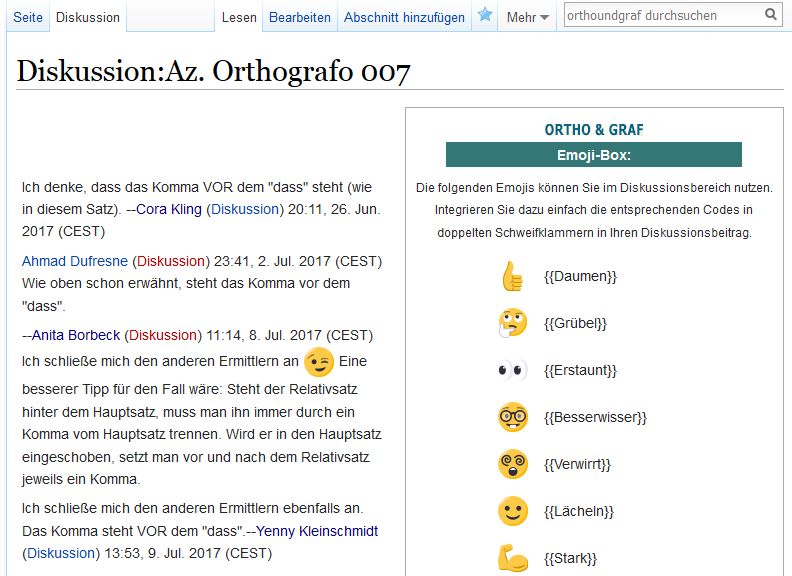Click timestamp 23:41, 2. Jul. 2017

273,261
